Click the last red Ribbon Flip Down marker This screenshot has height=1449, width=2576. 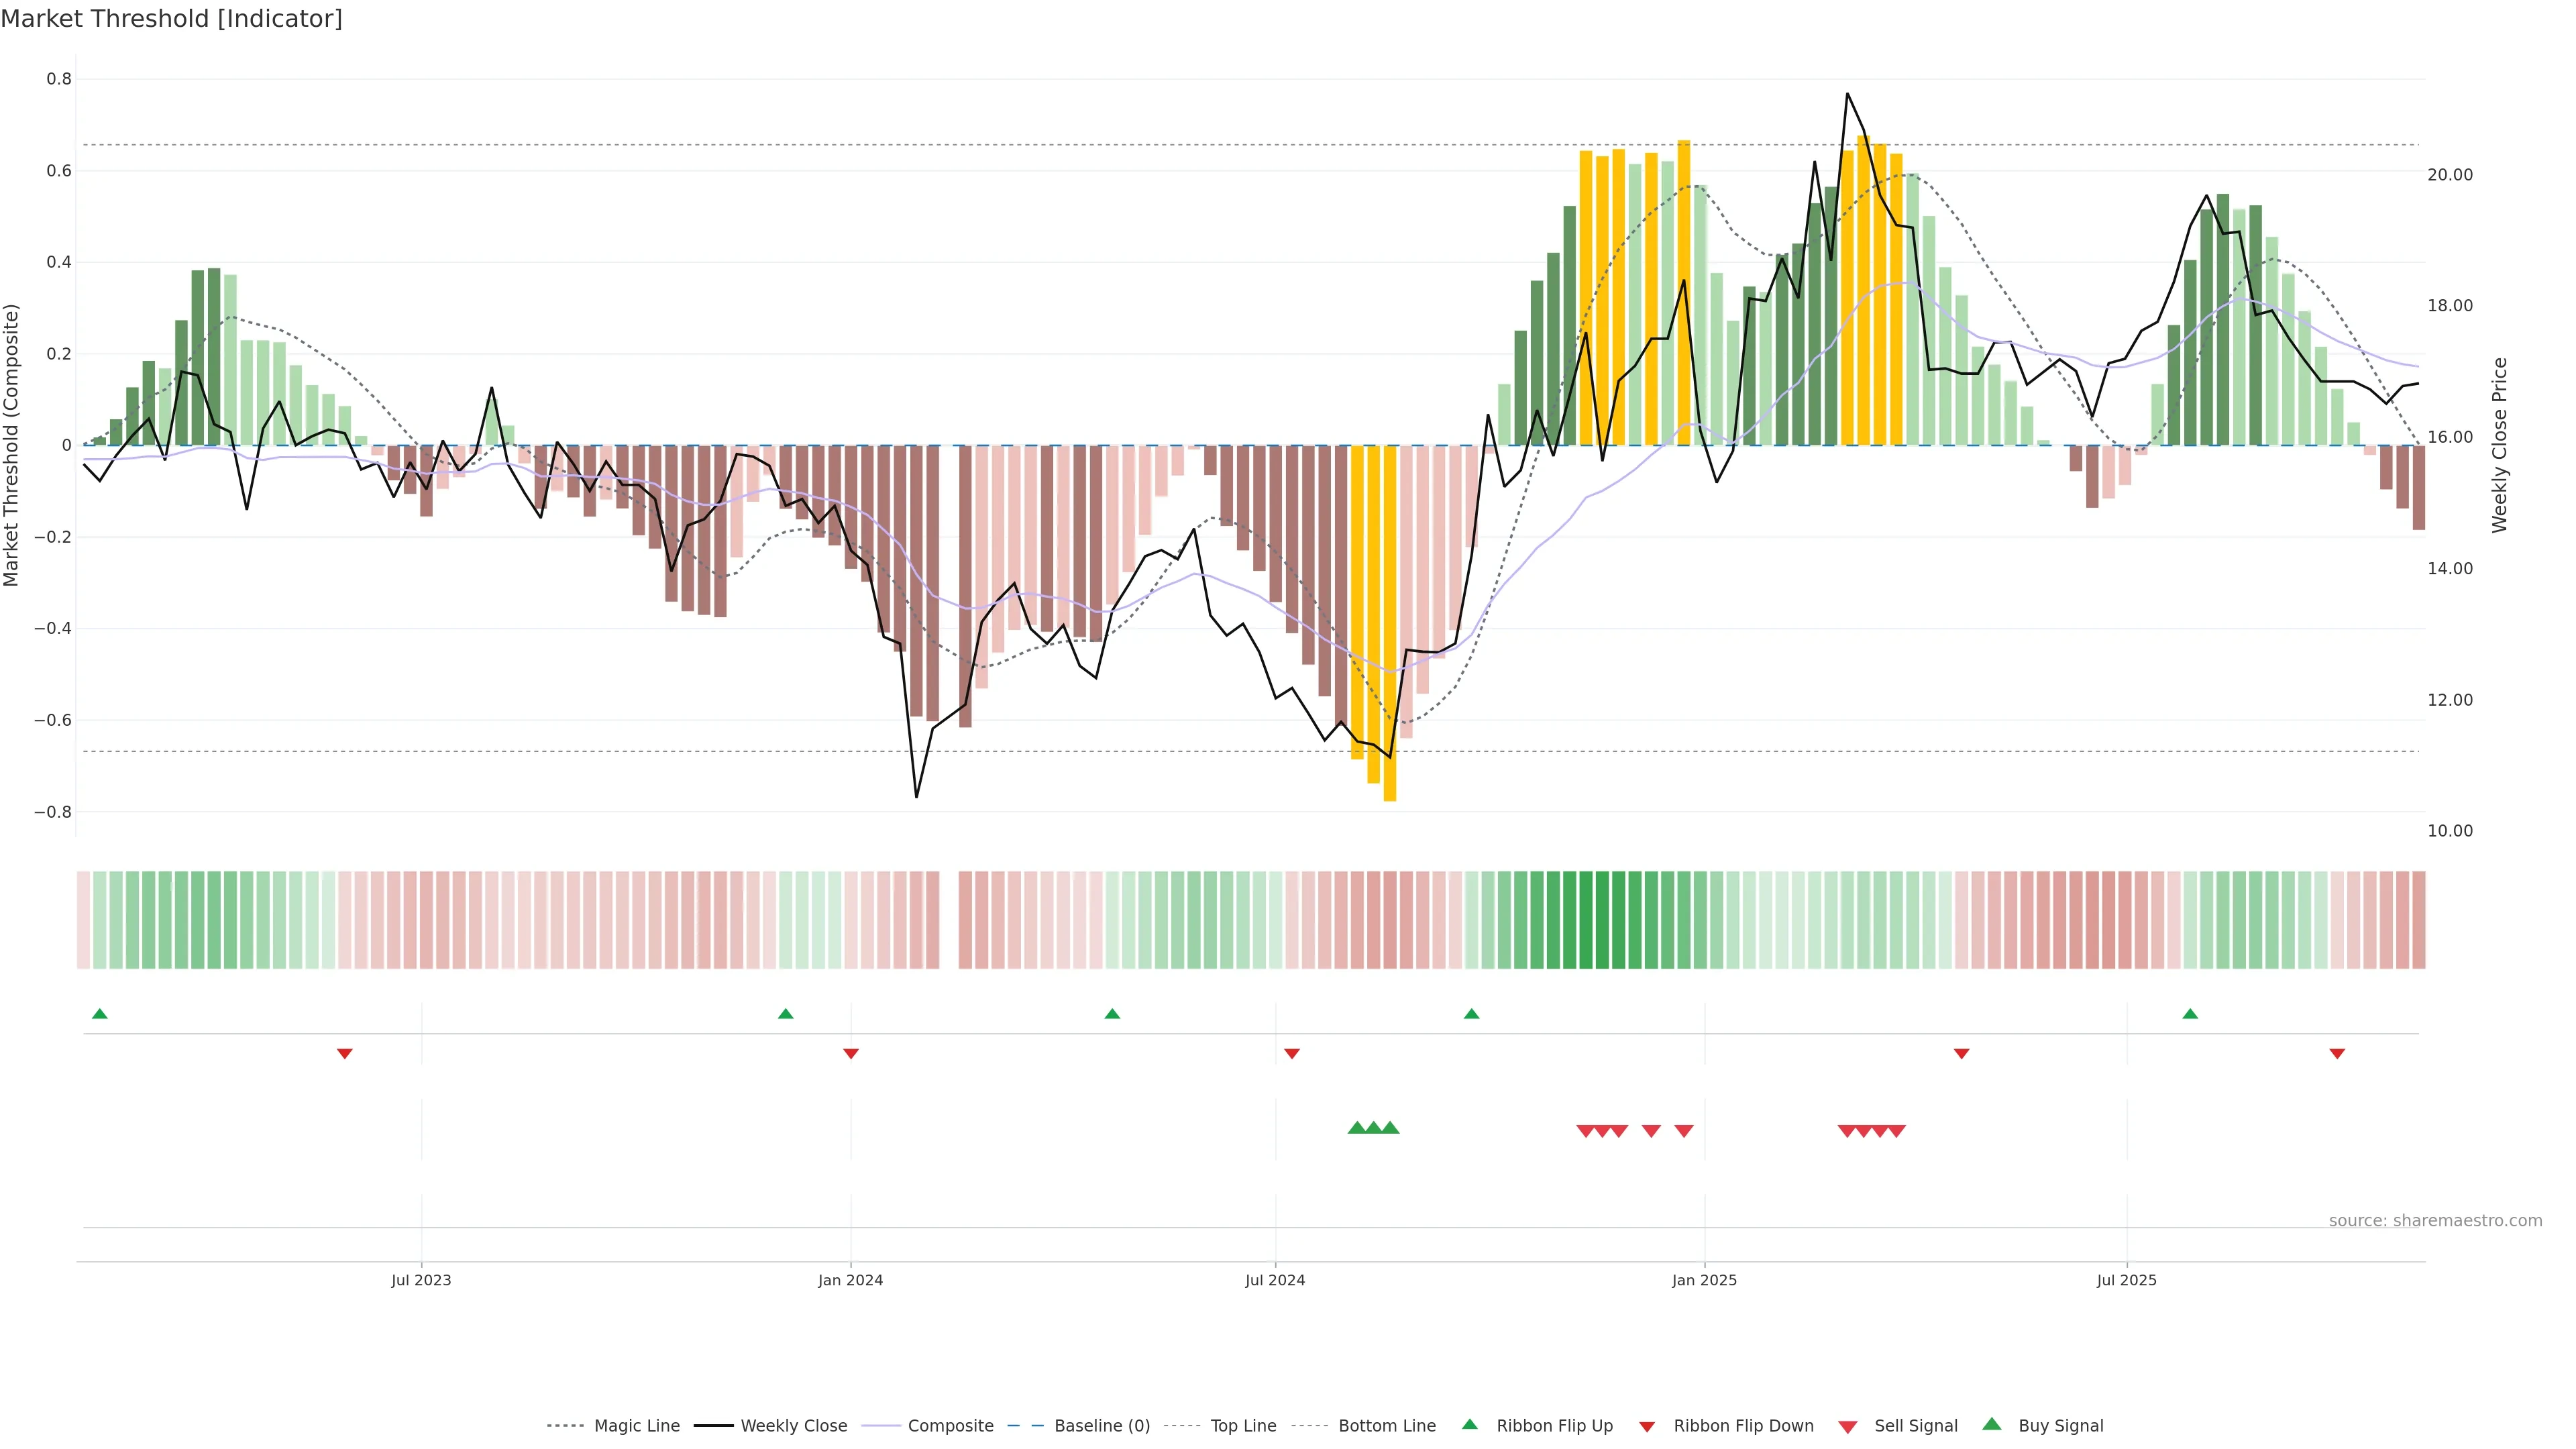2337,1053
